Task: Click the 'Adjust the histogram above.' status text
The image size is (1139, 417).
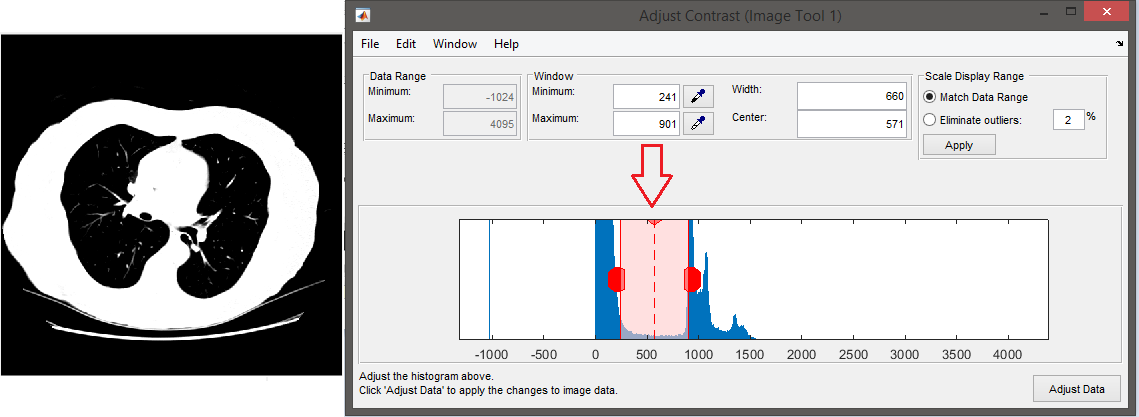Action: (426, 376)
